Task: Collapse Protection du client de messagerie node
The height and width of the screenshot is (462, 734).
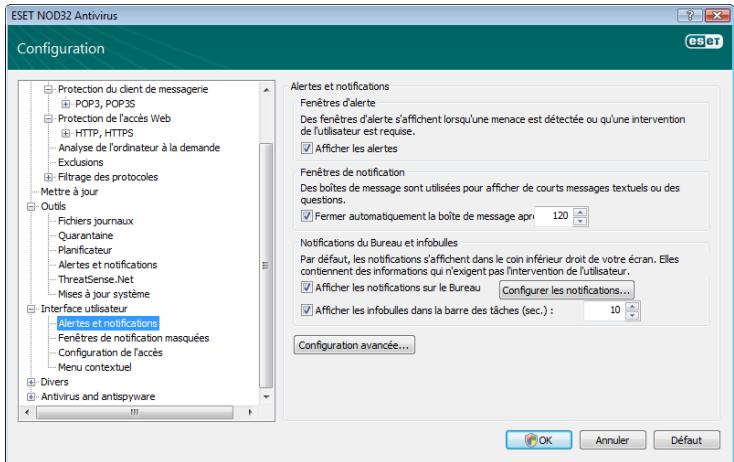Action: point(48,89)
